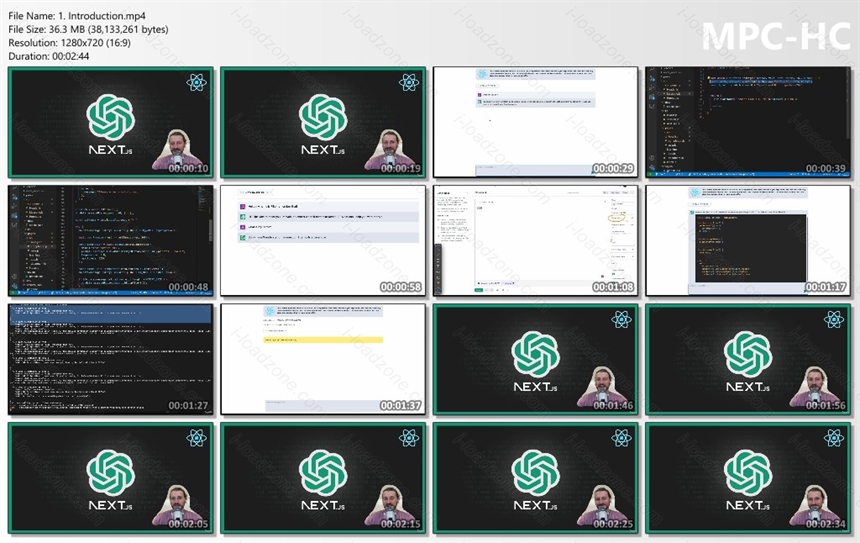
Task: Click the MPC-HC logo text
Action: (776, 37)
